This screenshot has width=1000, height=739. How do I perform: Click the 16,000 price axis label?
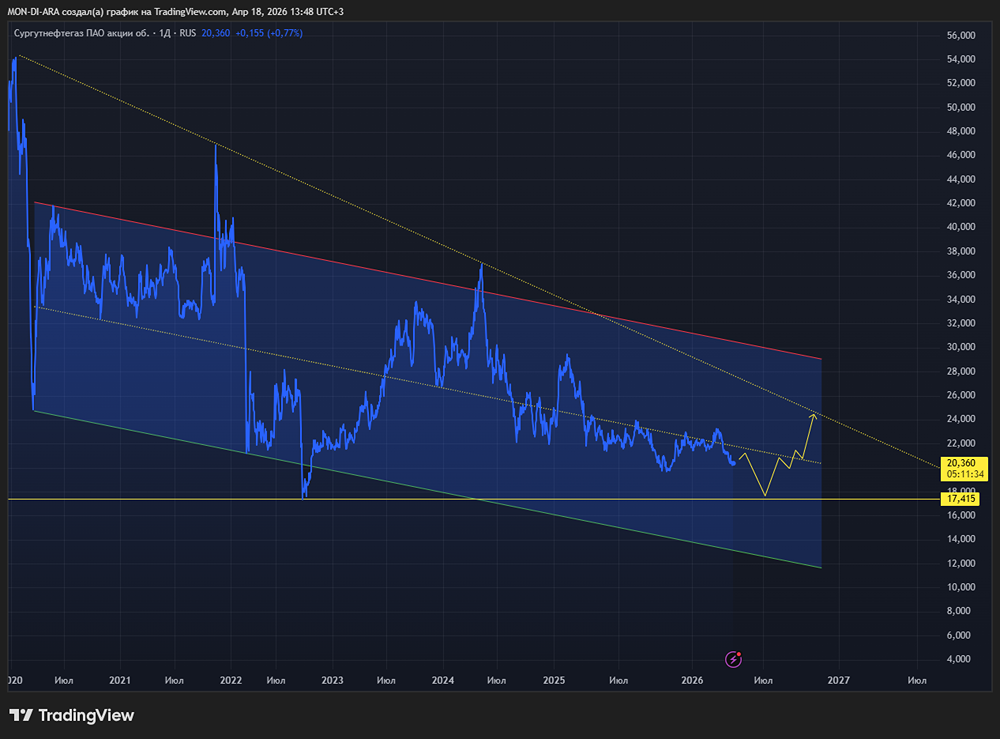(x=961, y=515)
